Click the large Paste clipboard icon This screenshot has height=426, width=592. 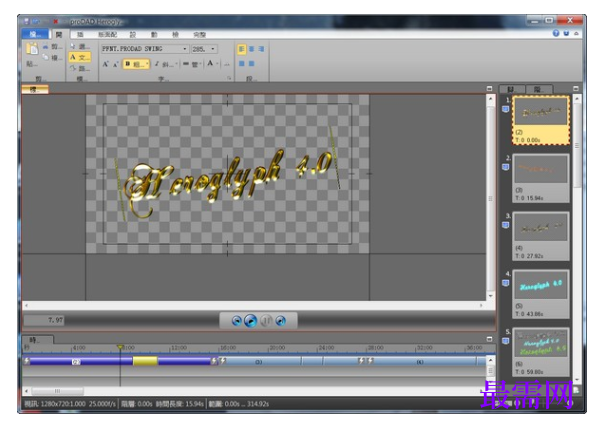tap(32, 49)
